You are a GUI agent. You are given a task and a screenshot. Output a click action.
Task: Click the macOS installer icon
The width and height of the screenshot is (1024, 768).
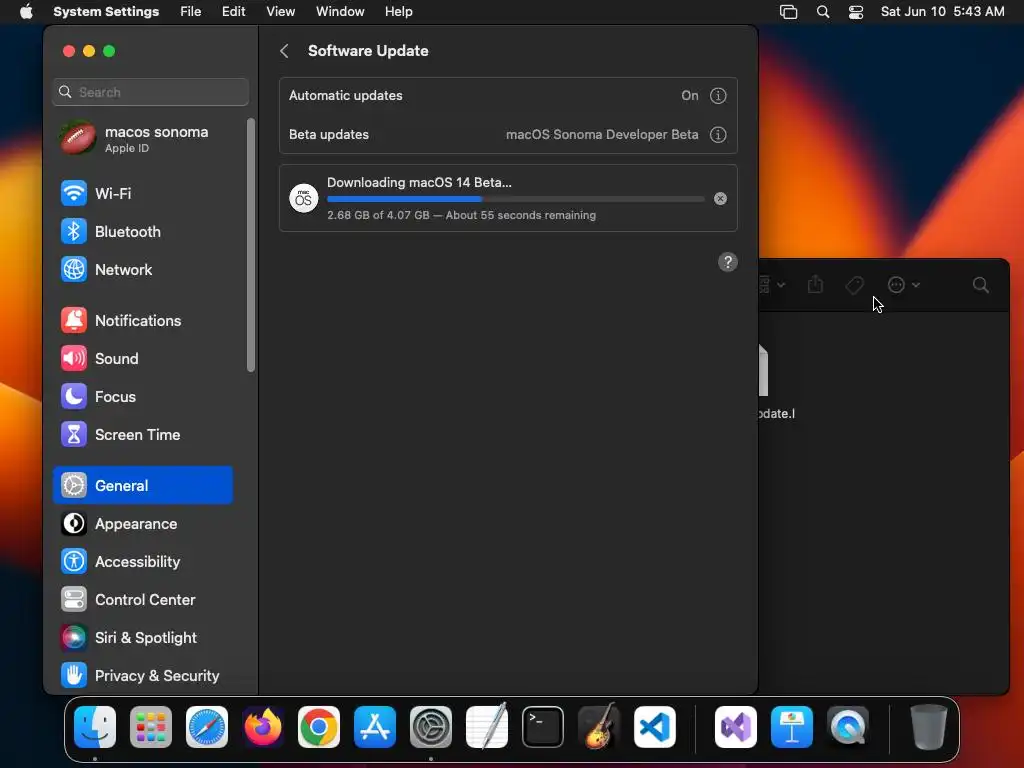(304, 198)
